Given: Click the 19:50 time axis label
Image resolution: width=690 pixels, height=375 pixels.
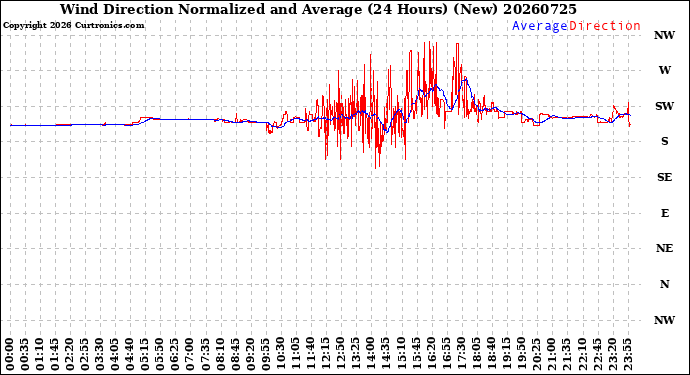Looking at the screenshot, I should pyautogui.click(x=521, y=354).
